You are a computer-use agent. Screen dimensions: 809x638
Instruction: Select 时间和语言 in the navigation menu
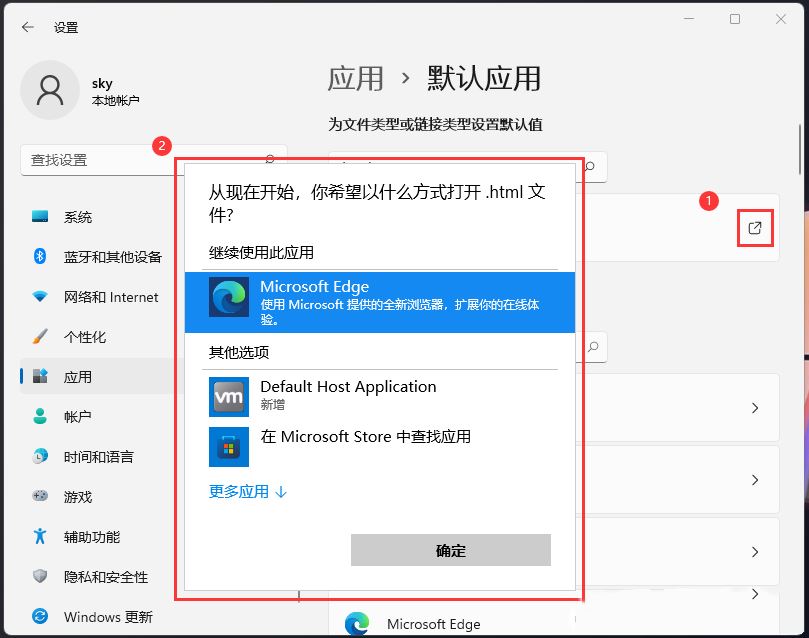[37, 457]
